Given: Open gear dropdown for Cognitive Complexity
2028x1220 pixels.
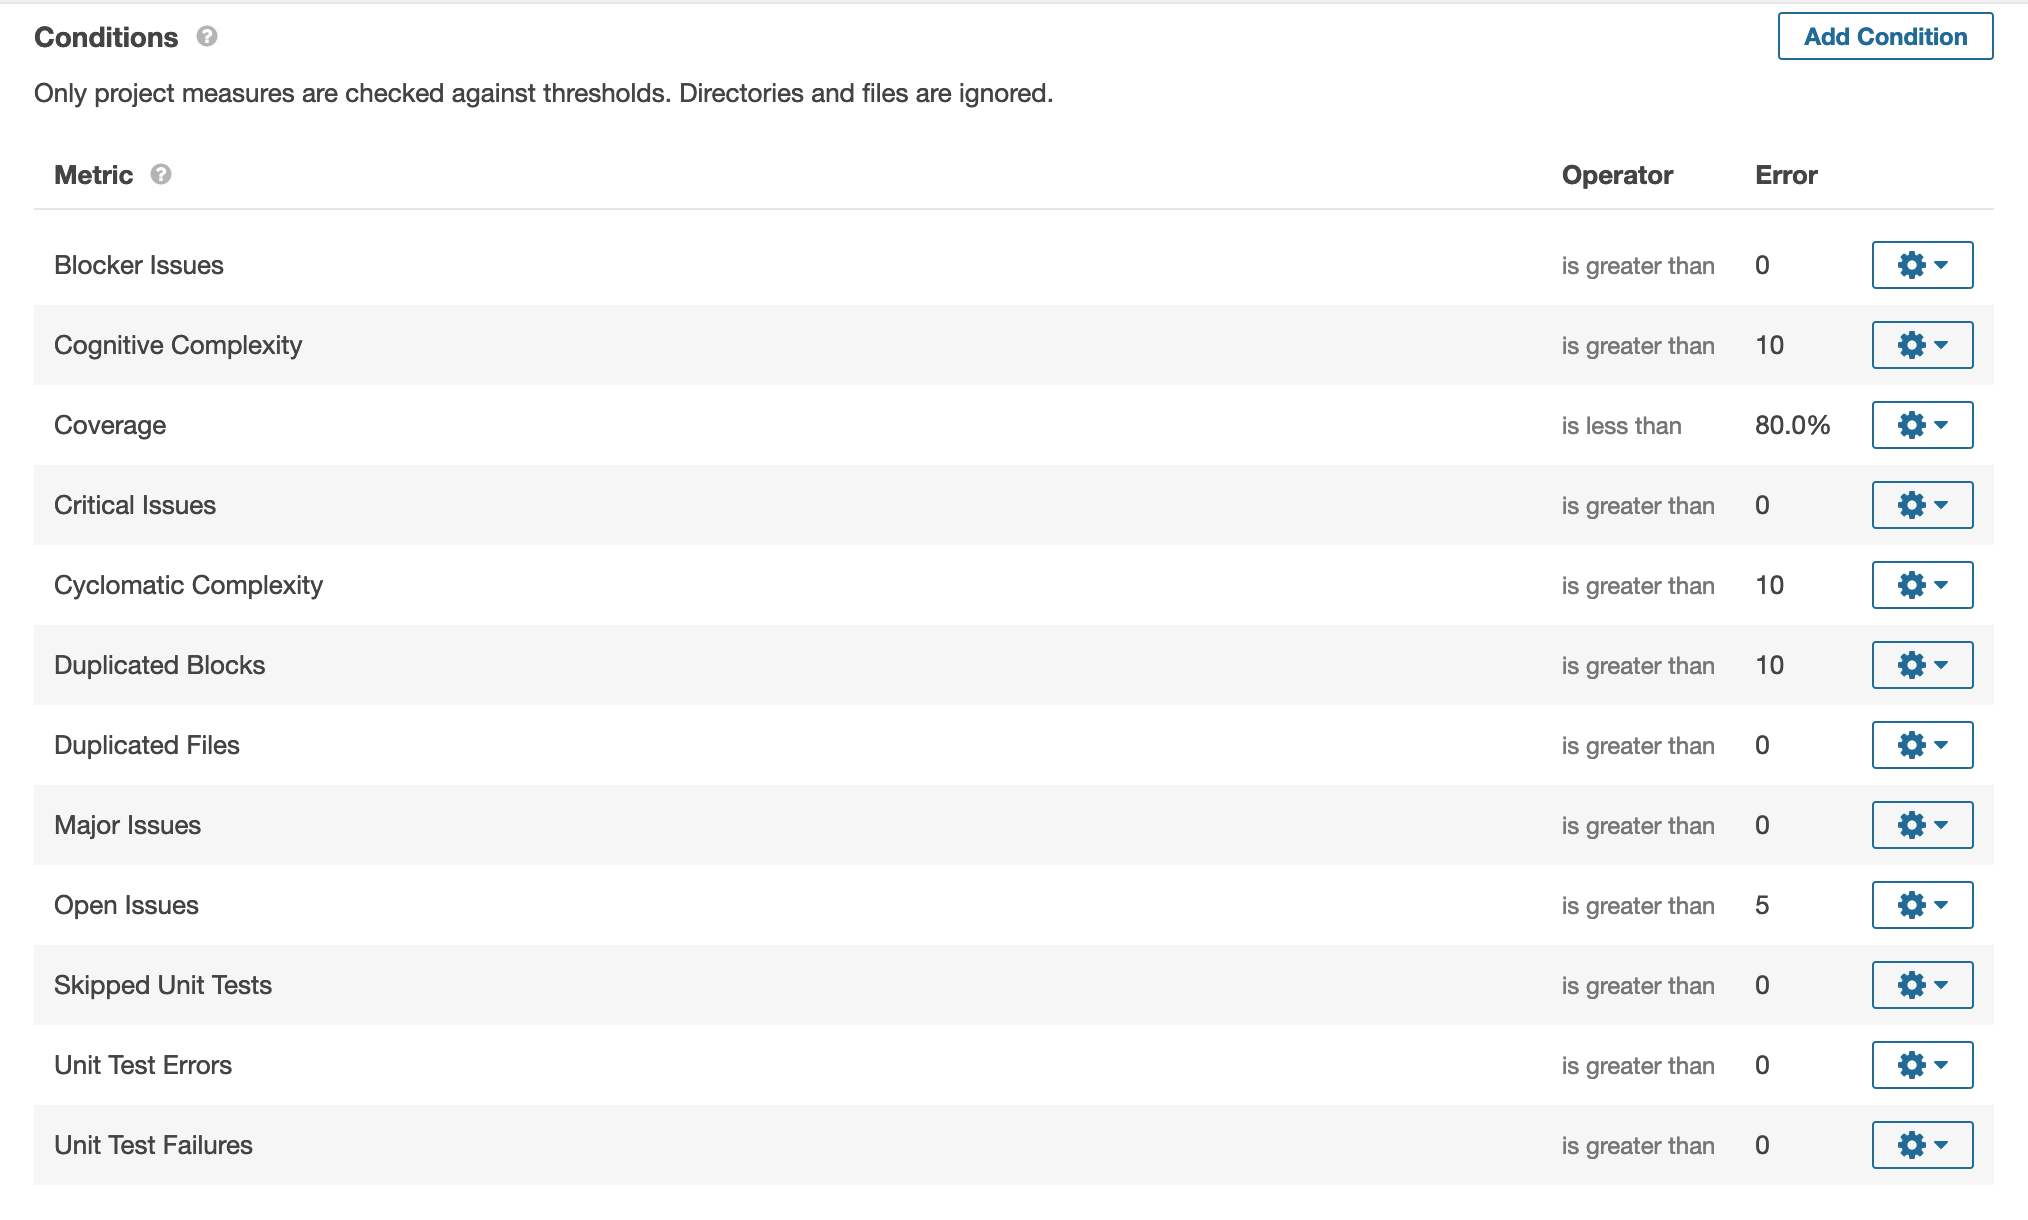Looking at the screenshot, I should click(1922, 345).
